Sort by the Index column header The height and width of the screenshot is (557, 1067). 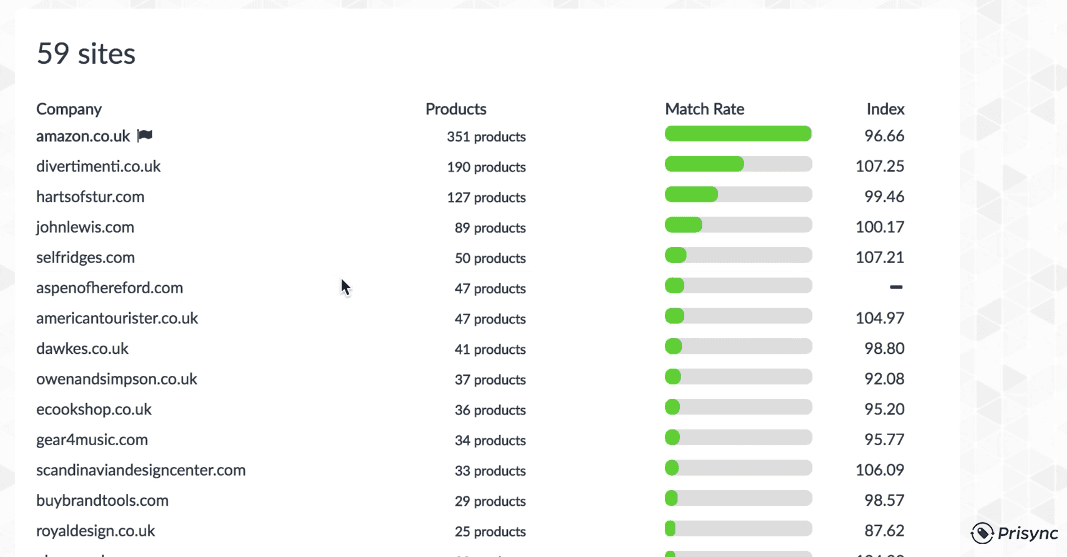885,109
